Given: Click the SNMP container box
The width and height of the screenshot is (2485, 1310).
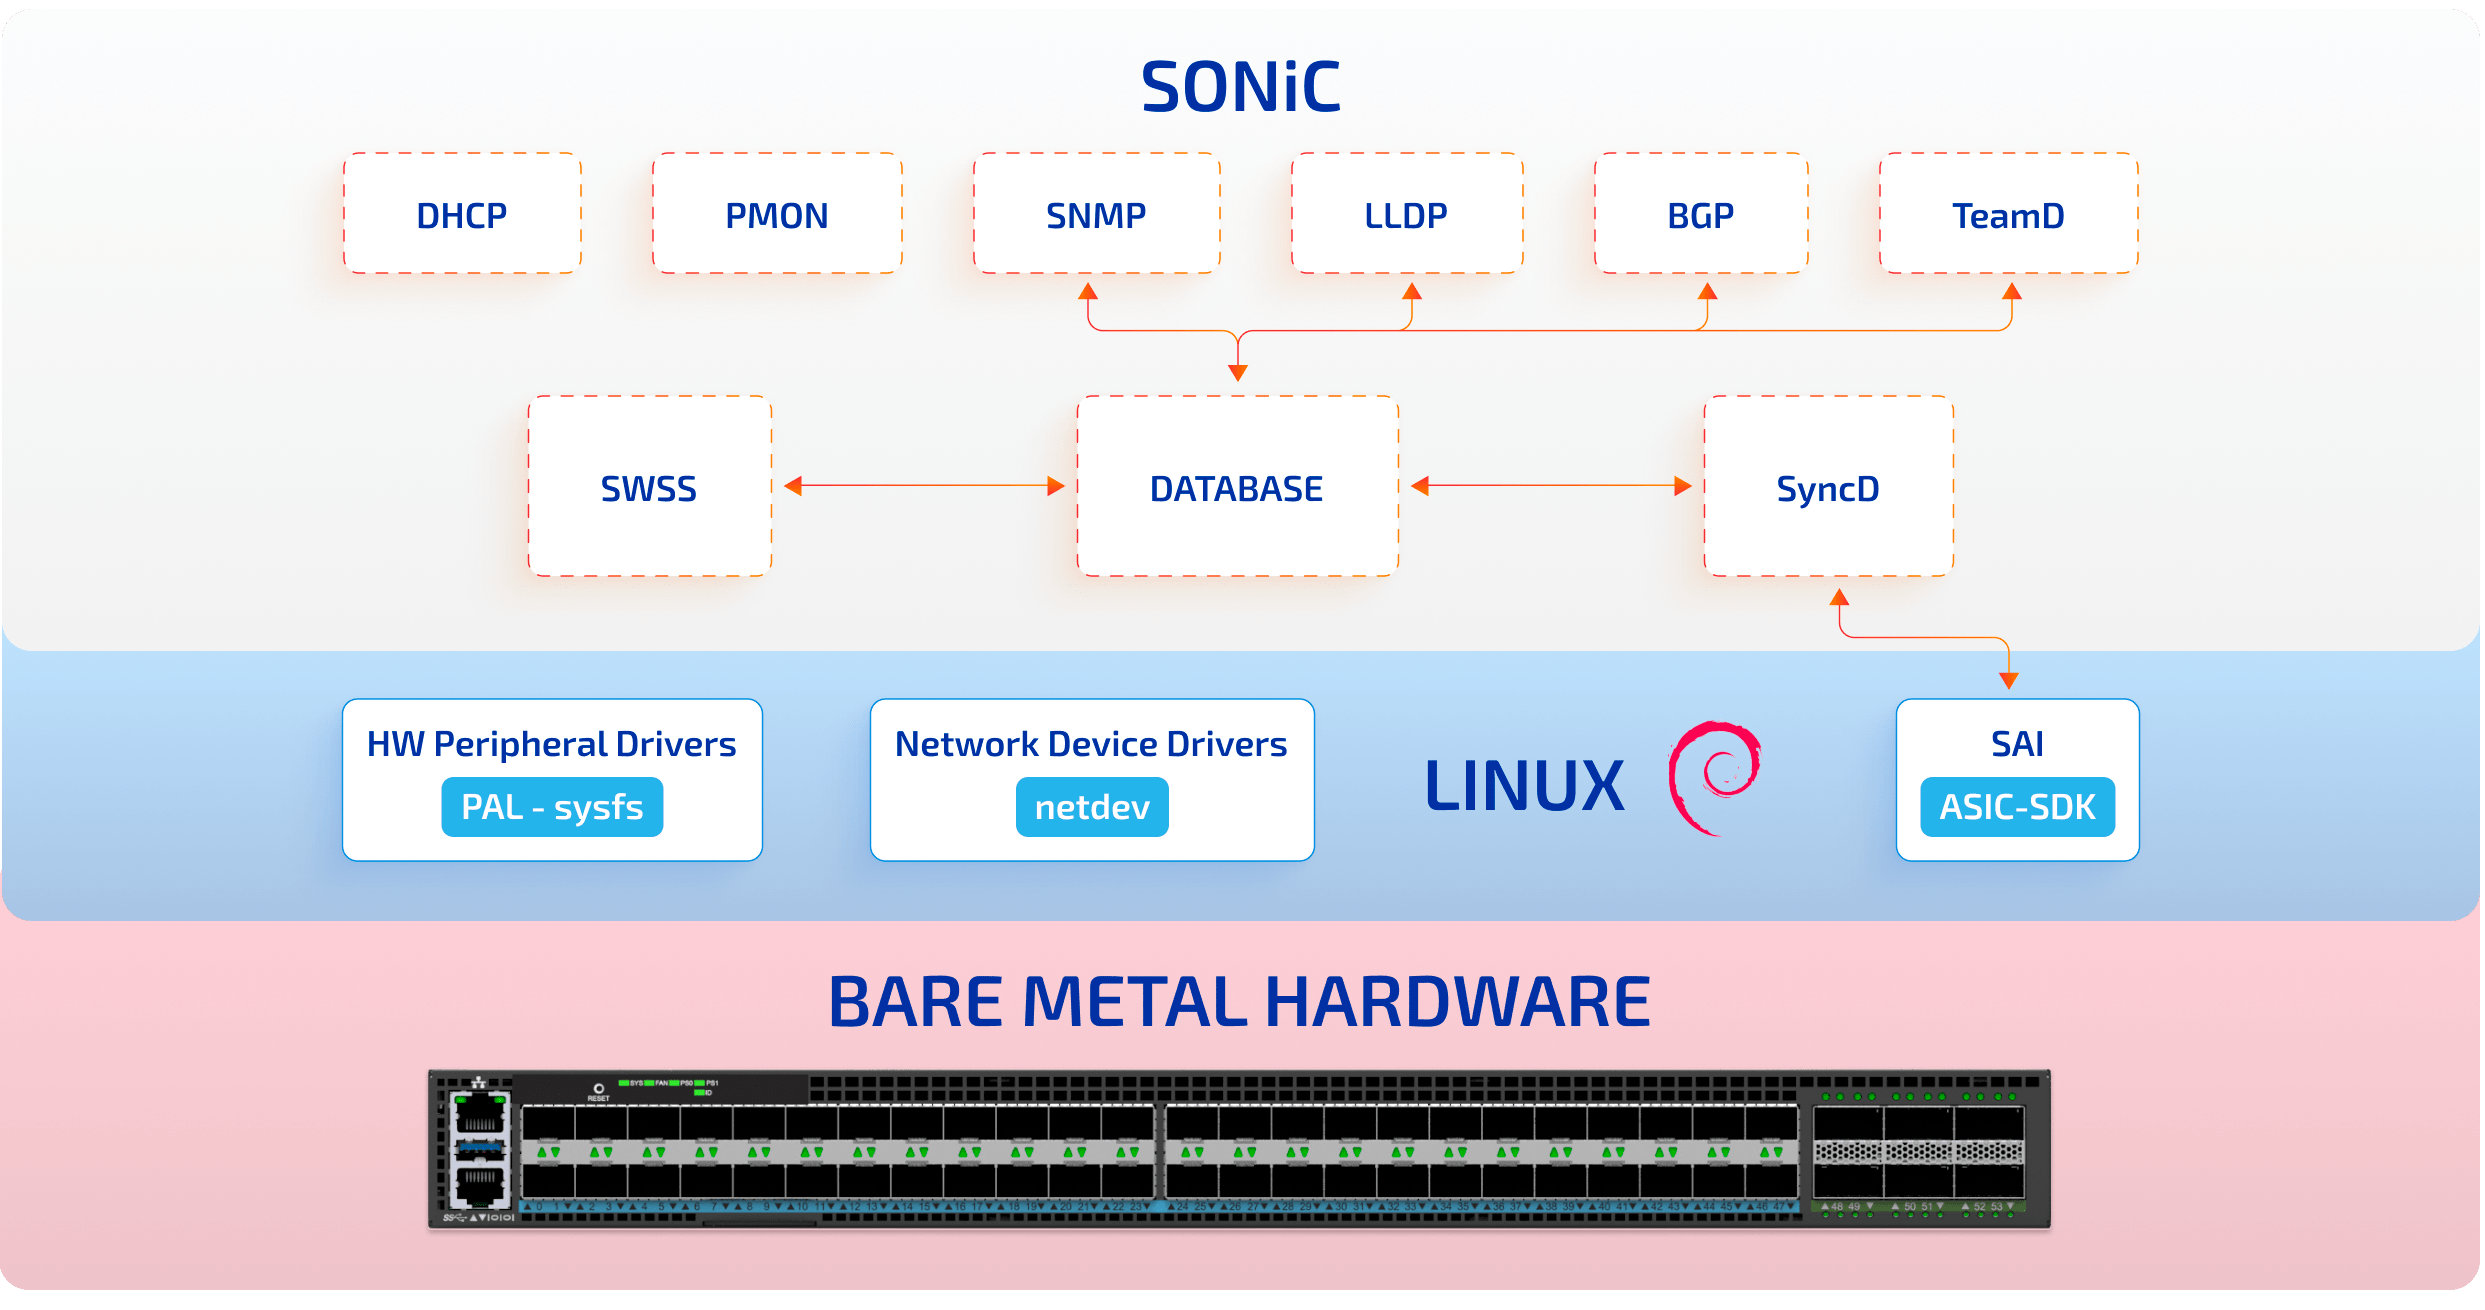Looking at the screenshot, I should click(1097, 213).
